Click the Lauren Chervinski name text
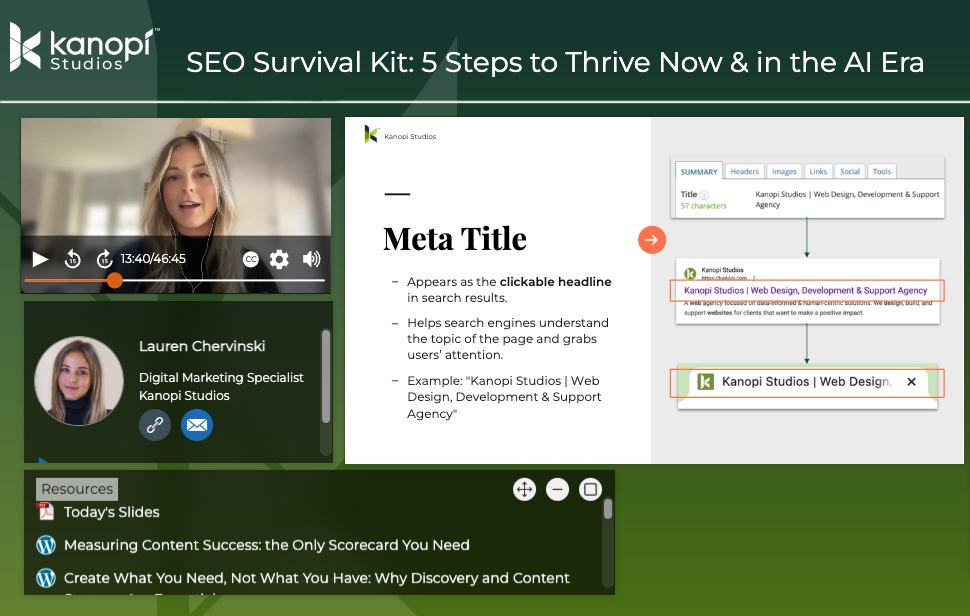Screen dimensions: 970x616 [x=202, y=346]
